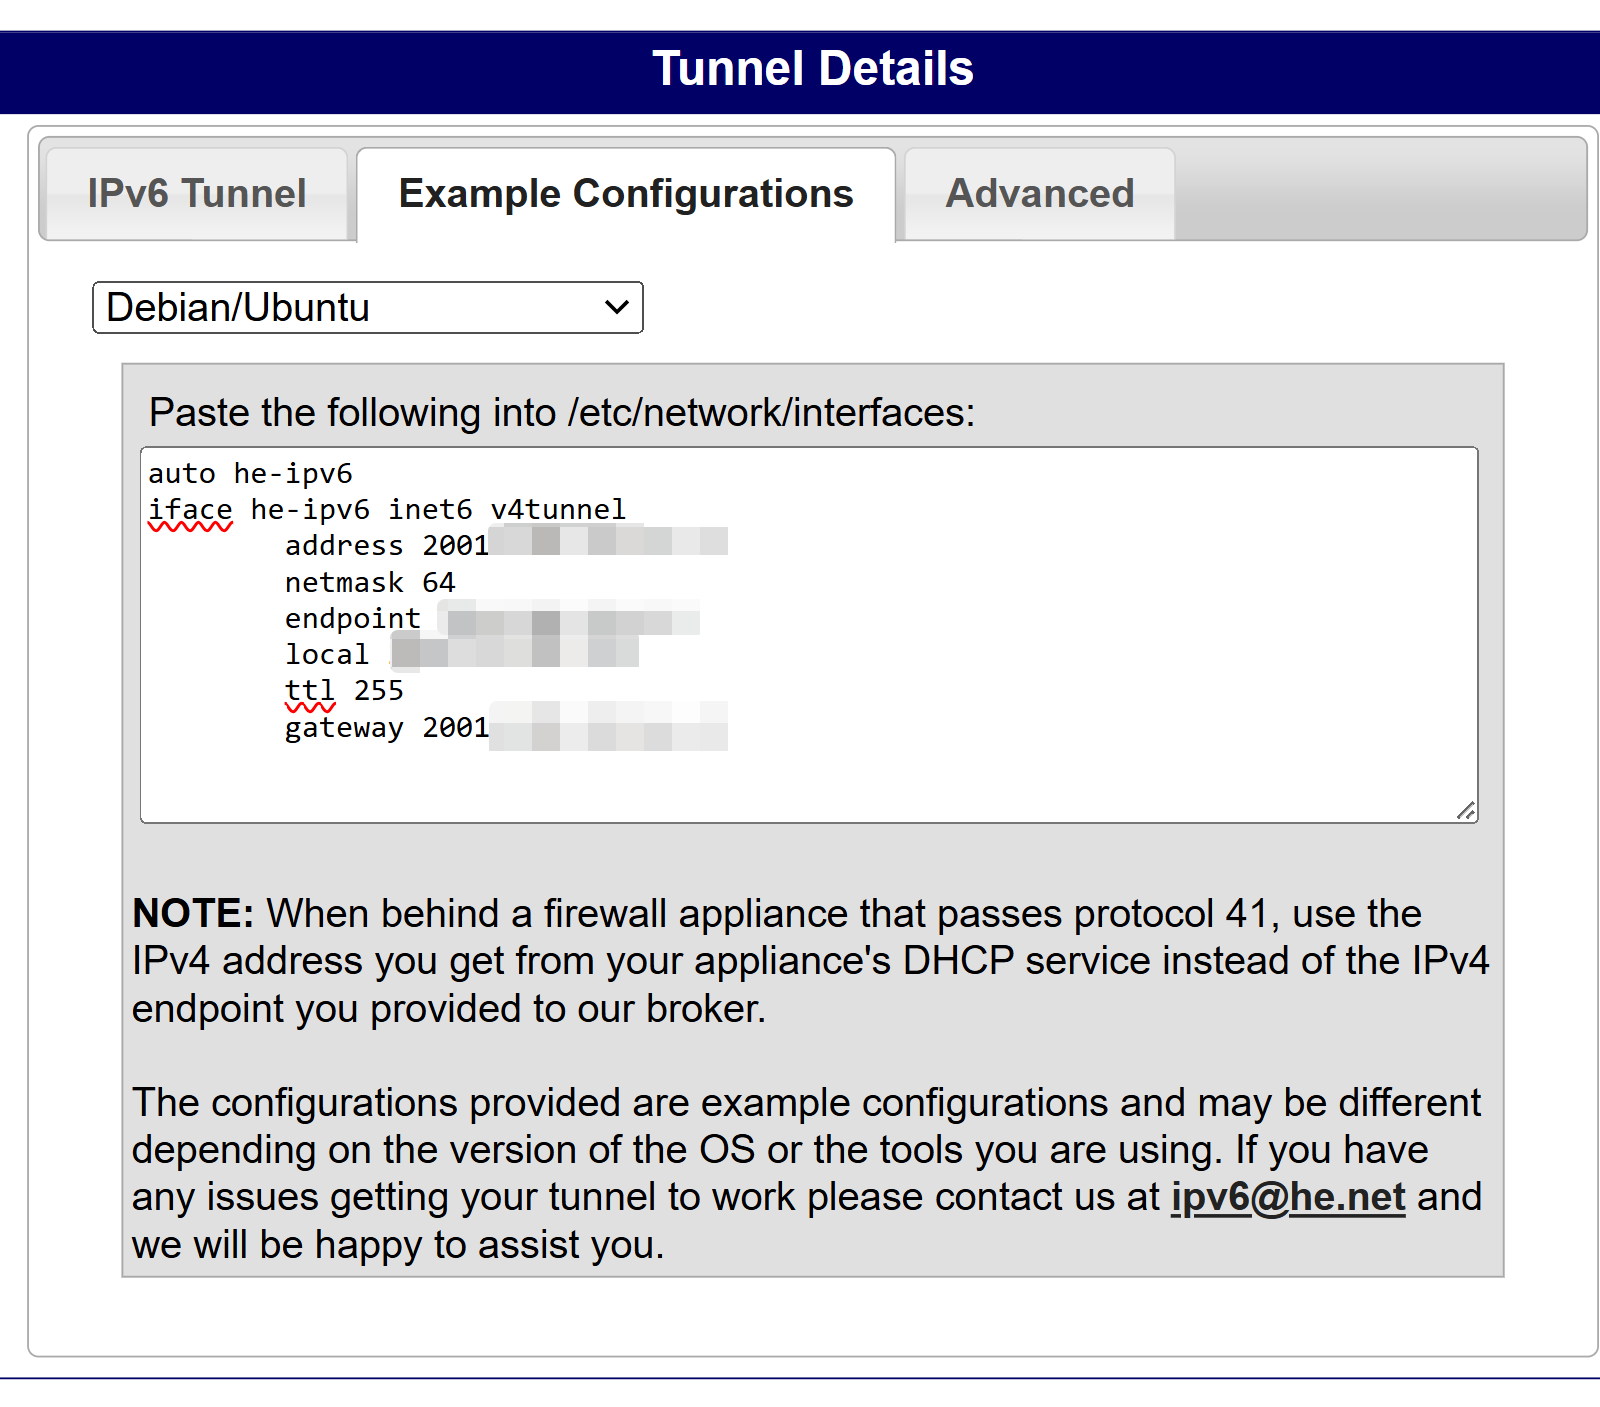Open the Debian/Ubuntu OS dropdown
This screenshot has width=1600, height=1407.
pyautogui.click(x=368, y=307)
